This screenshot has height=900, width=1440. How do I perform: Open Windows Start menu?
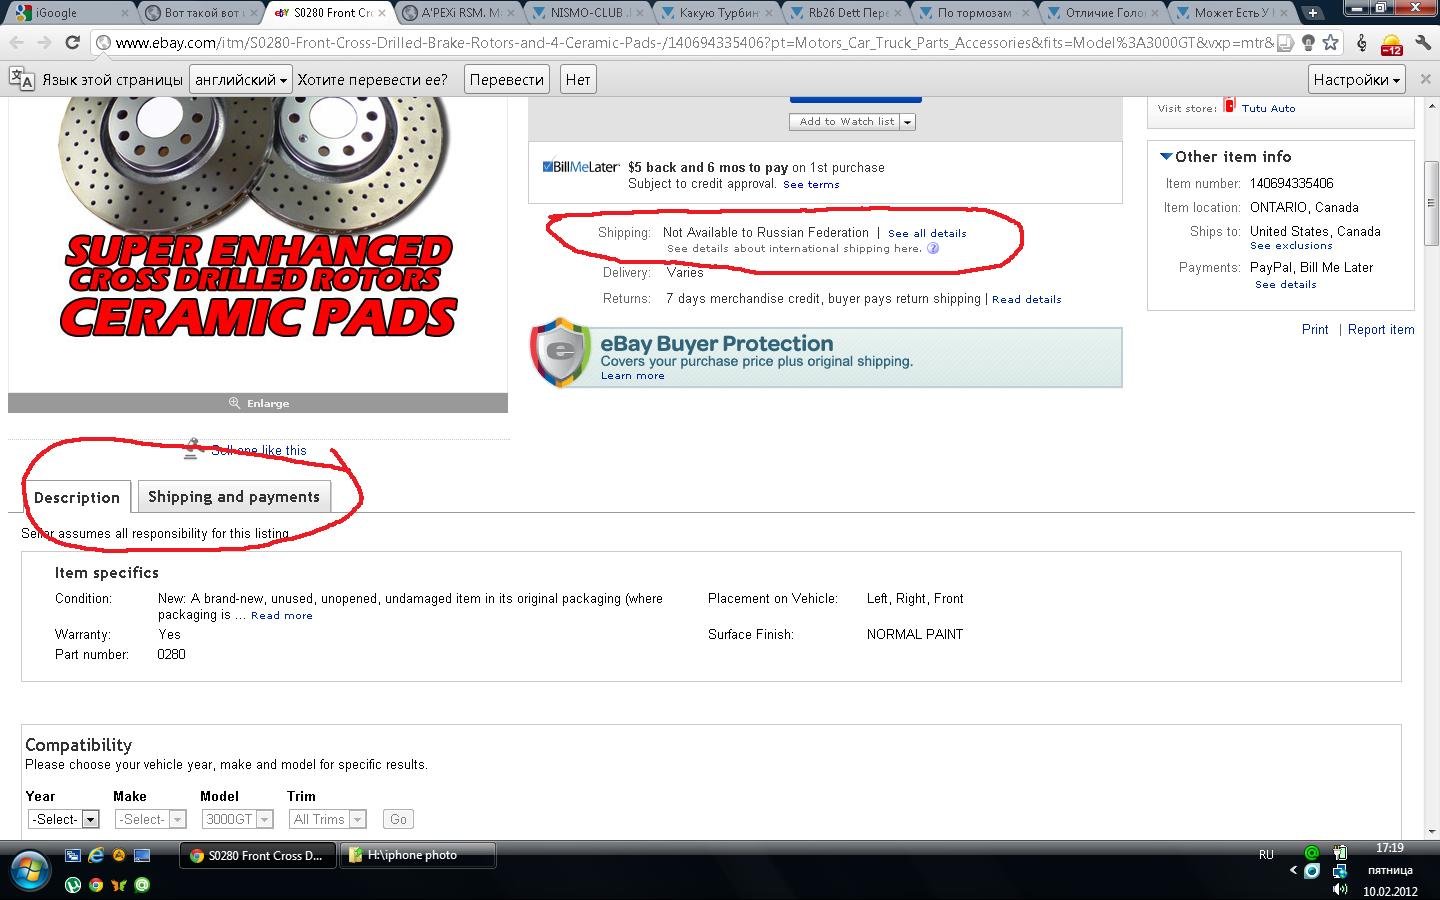pos(29,869)
